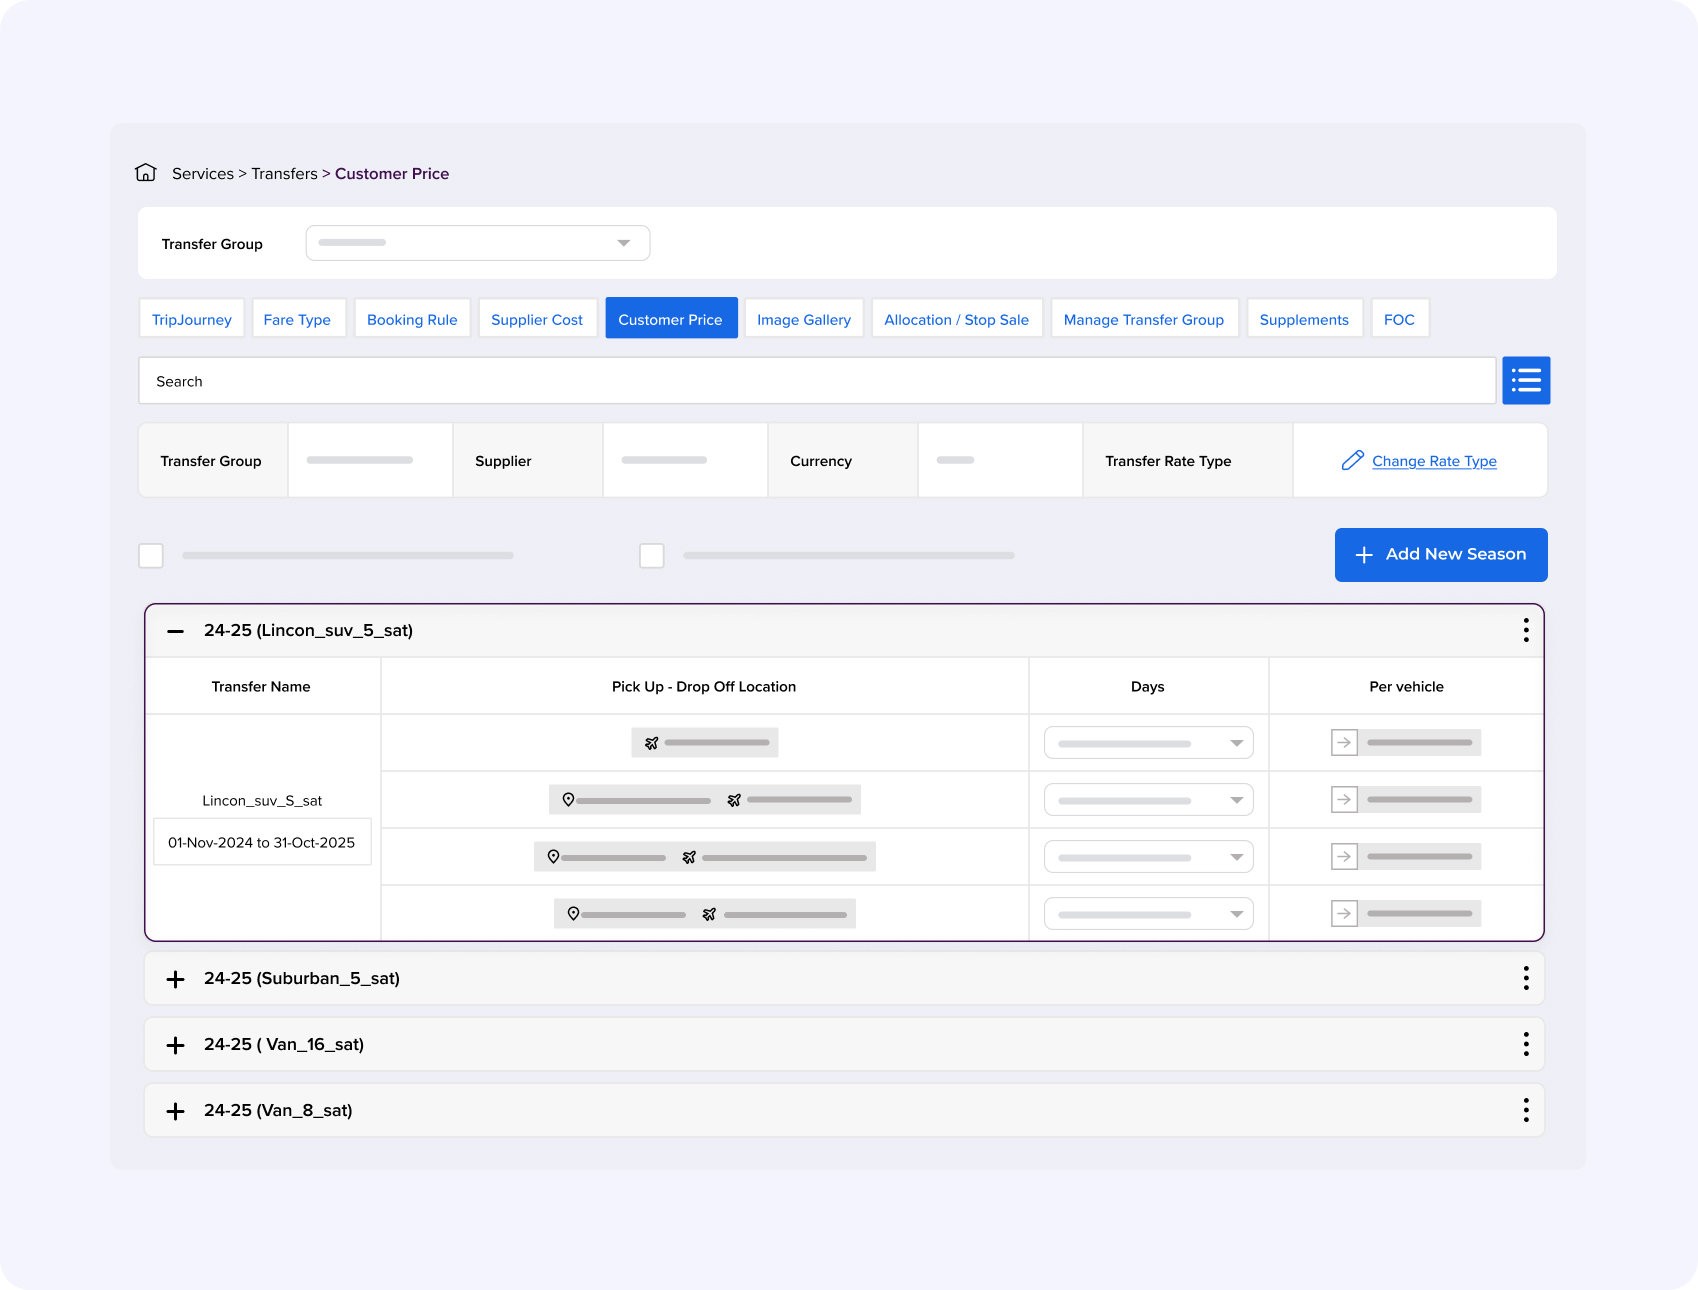Click the Lincon_suv_S_sat transfer name
This screenshot has width=1698, height=1290.
[262, 801]
